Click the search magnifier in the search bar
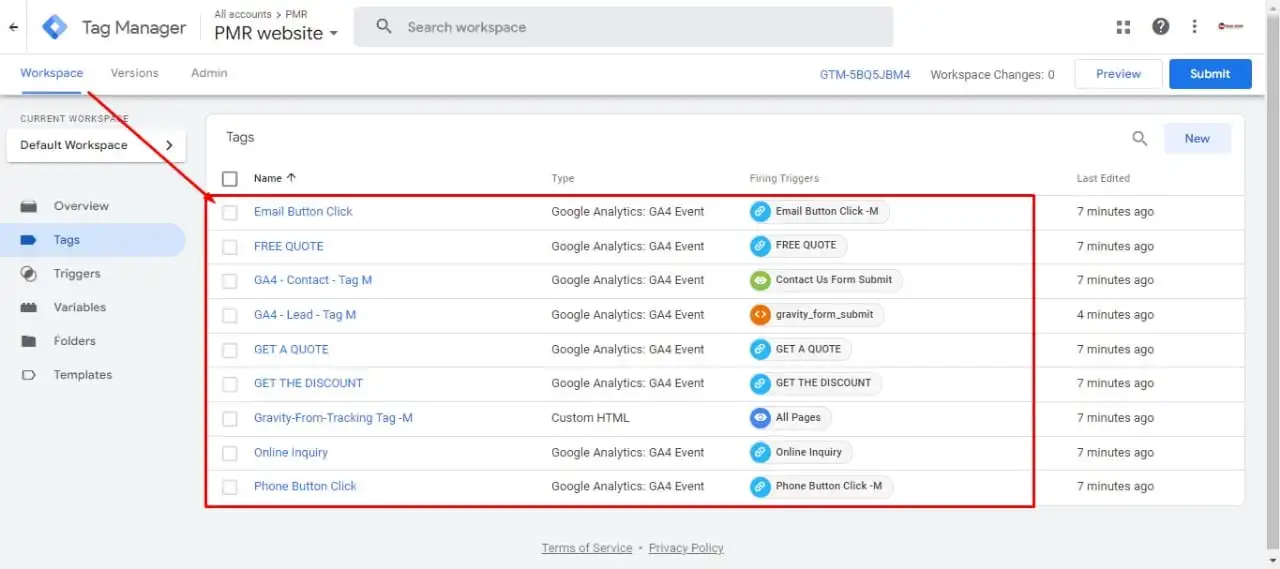The height and width of the screenshot is (569, 1280). pos(384,27)
